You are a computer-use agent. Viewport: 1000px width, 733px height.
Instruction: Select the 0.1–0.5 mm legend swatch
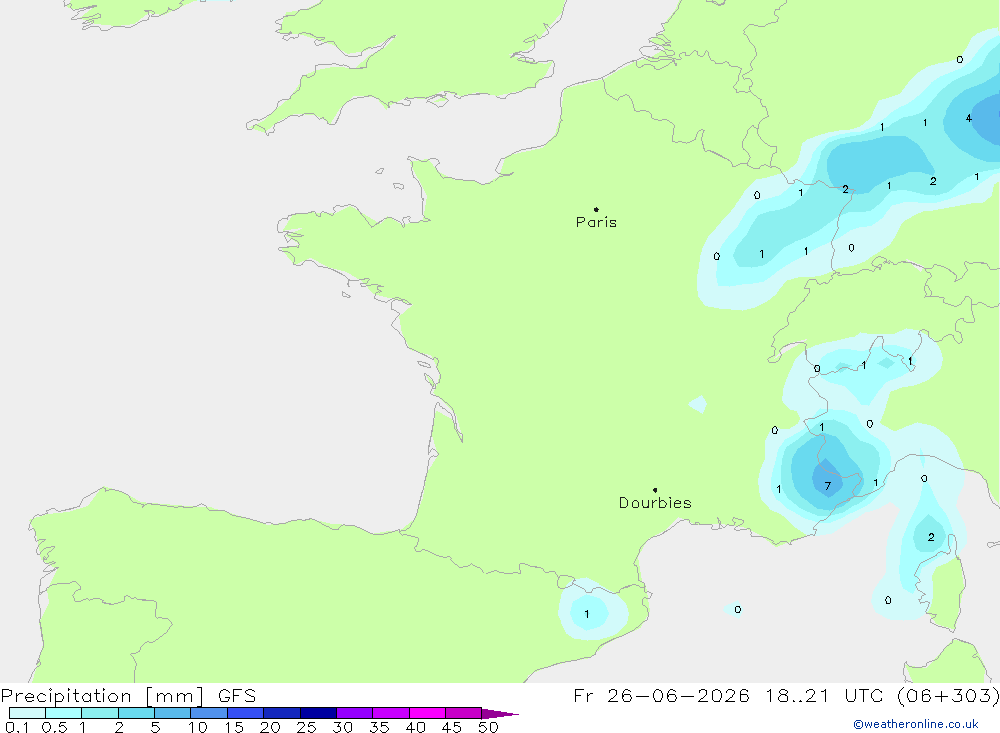coord(27,713)
